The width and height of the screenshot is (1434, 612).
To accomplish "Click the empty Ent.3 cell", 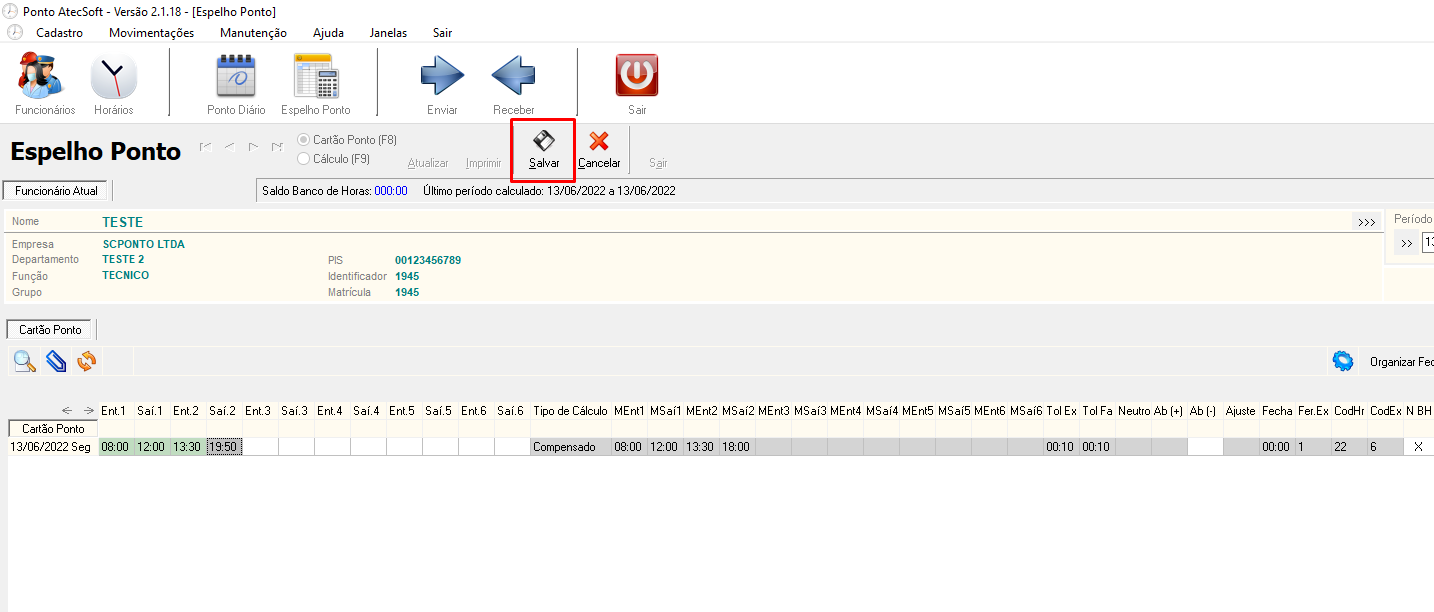I will click(260, 447).
